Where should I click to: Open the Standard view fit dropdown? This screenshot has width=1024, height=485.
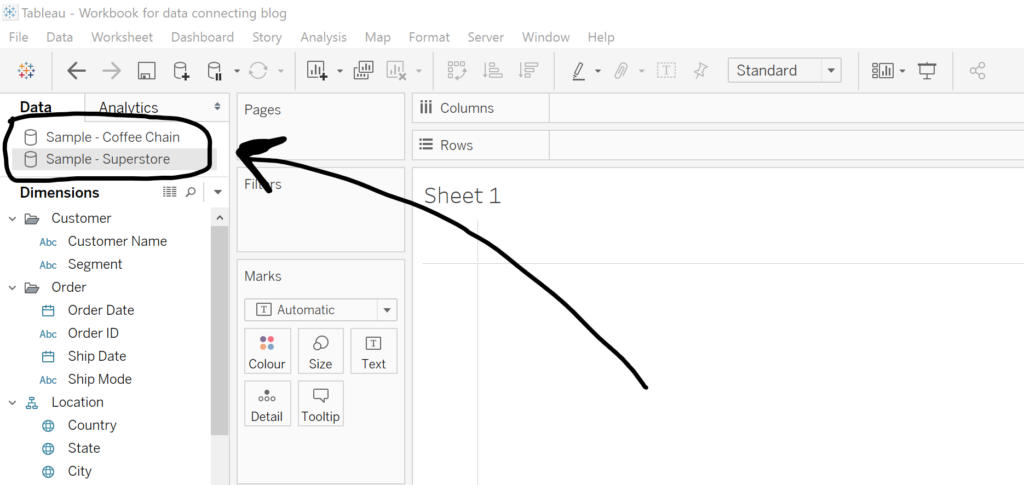point(831,70)
